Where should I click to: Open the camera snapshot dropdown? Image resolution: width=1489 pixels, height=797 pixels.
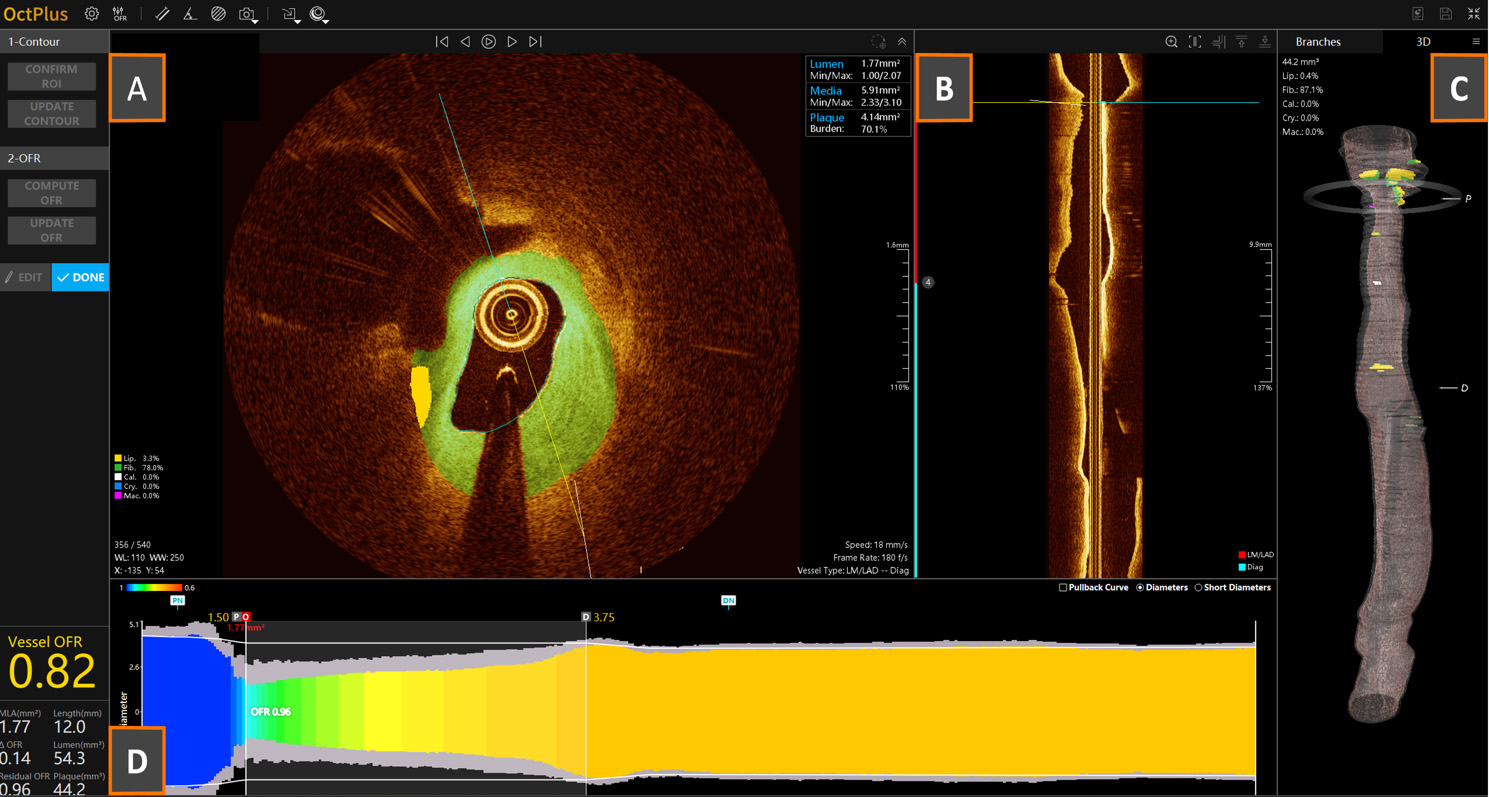pos(248,14)
